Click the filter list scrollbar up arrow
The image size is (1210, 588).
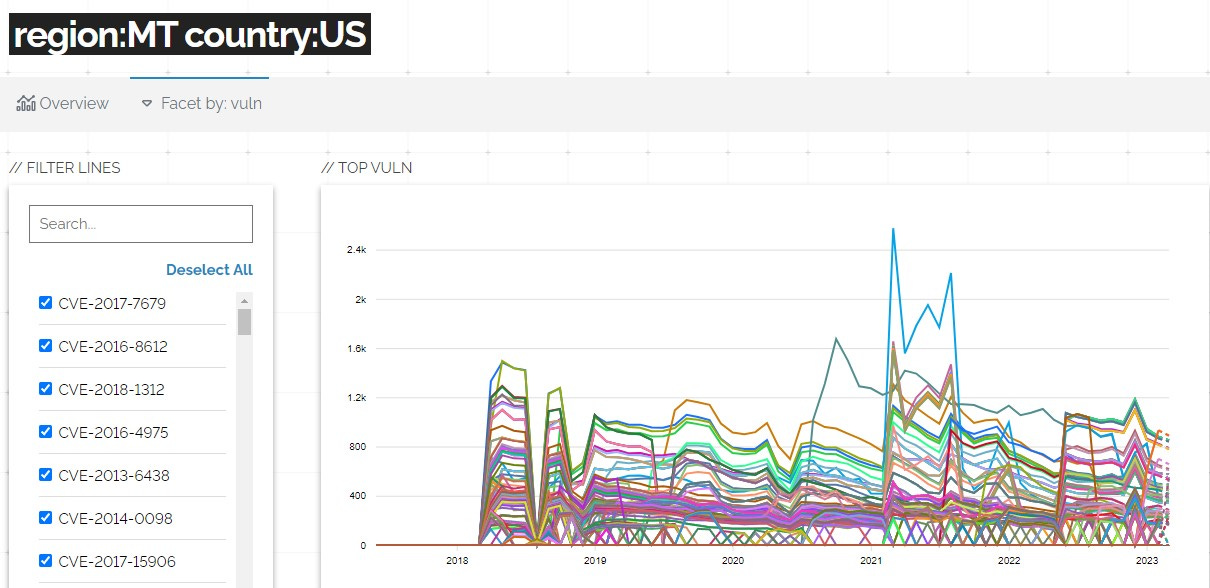244,300
